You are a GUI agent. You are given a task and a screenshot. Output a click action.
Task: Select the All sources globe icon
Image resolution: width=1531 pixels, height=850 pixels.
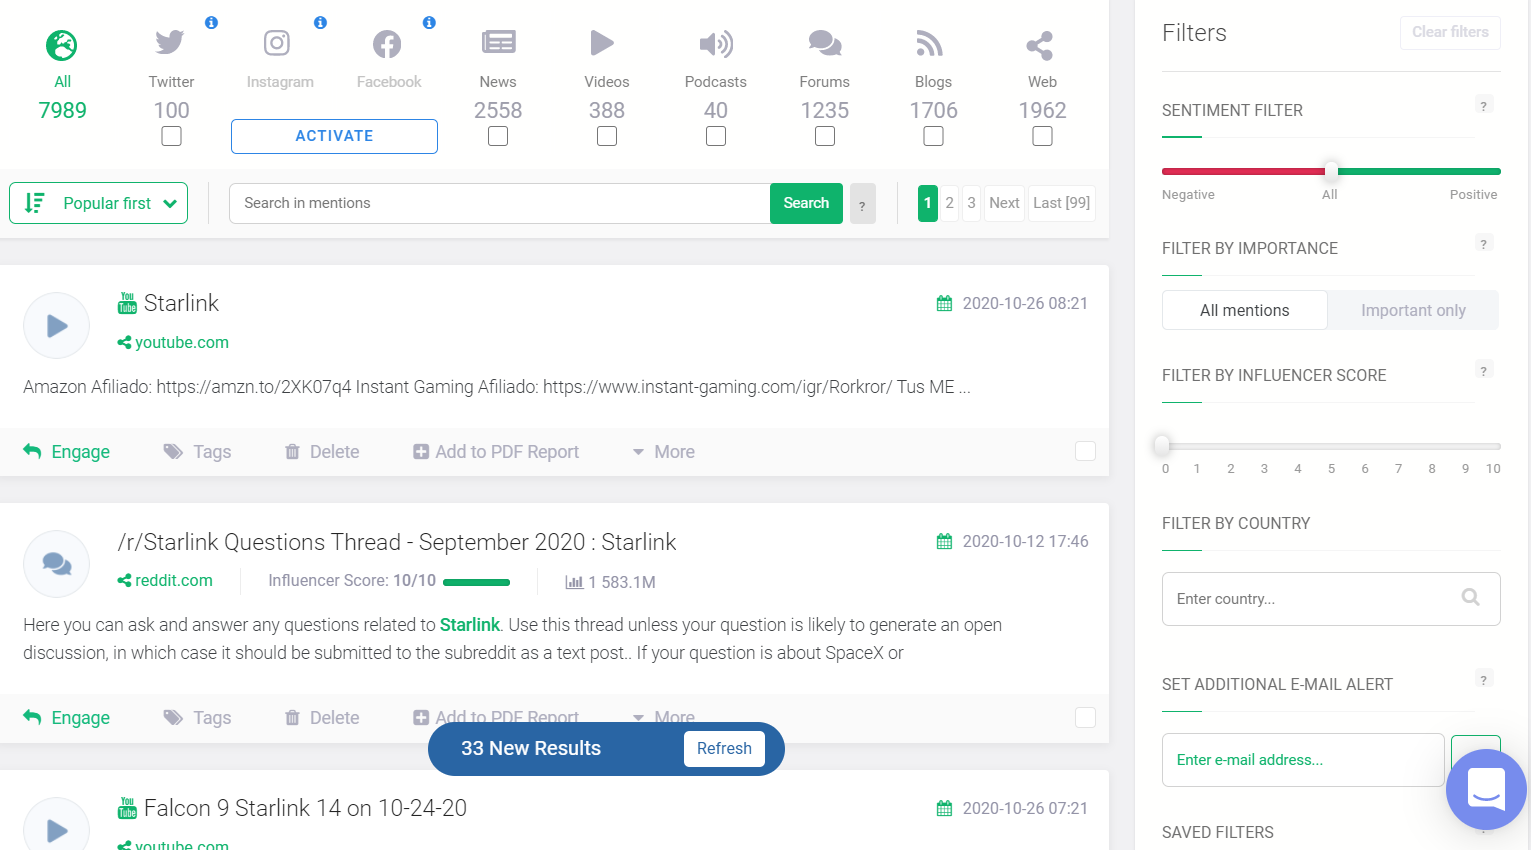(x=62, y=45)
